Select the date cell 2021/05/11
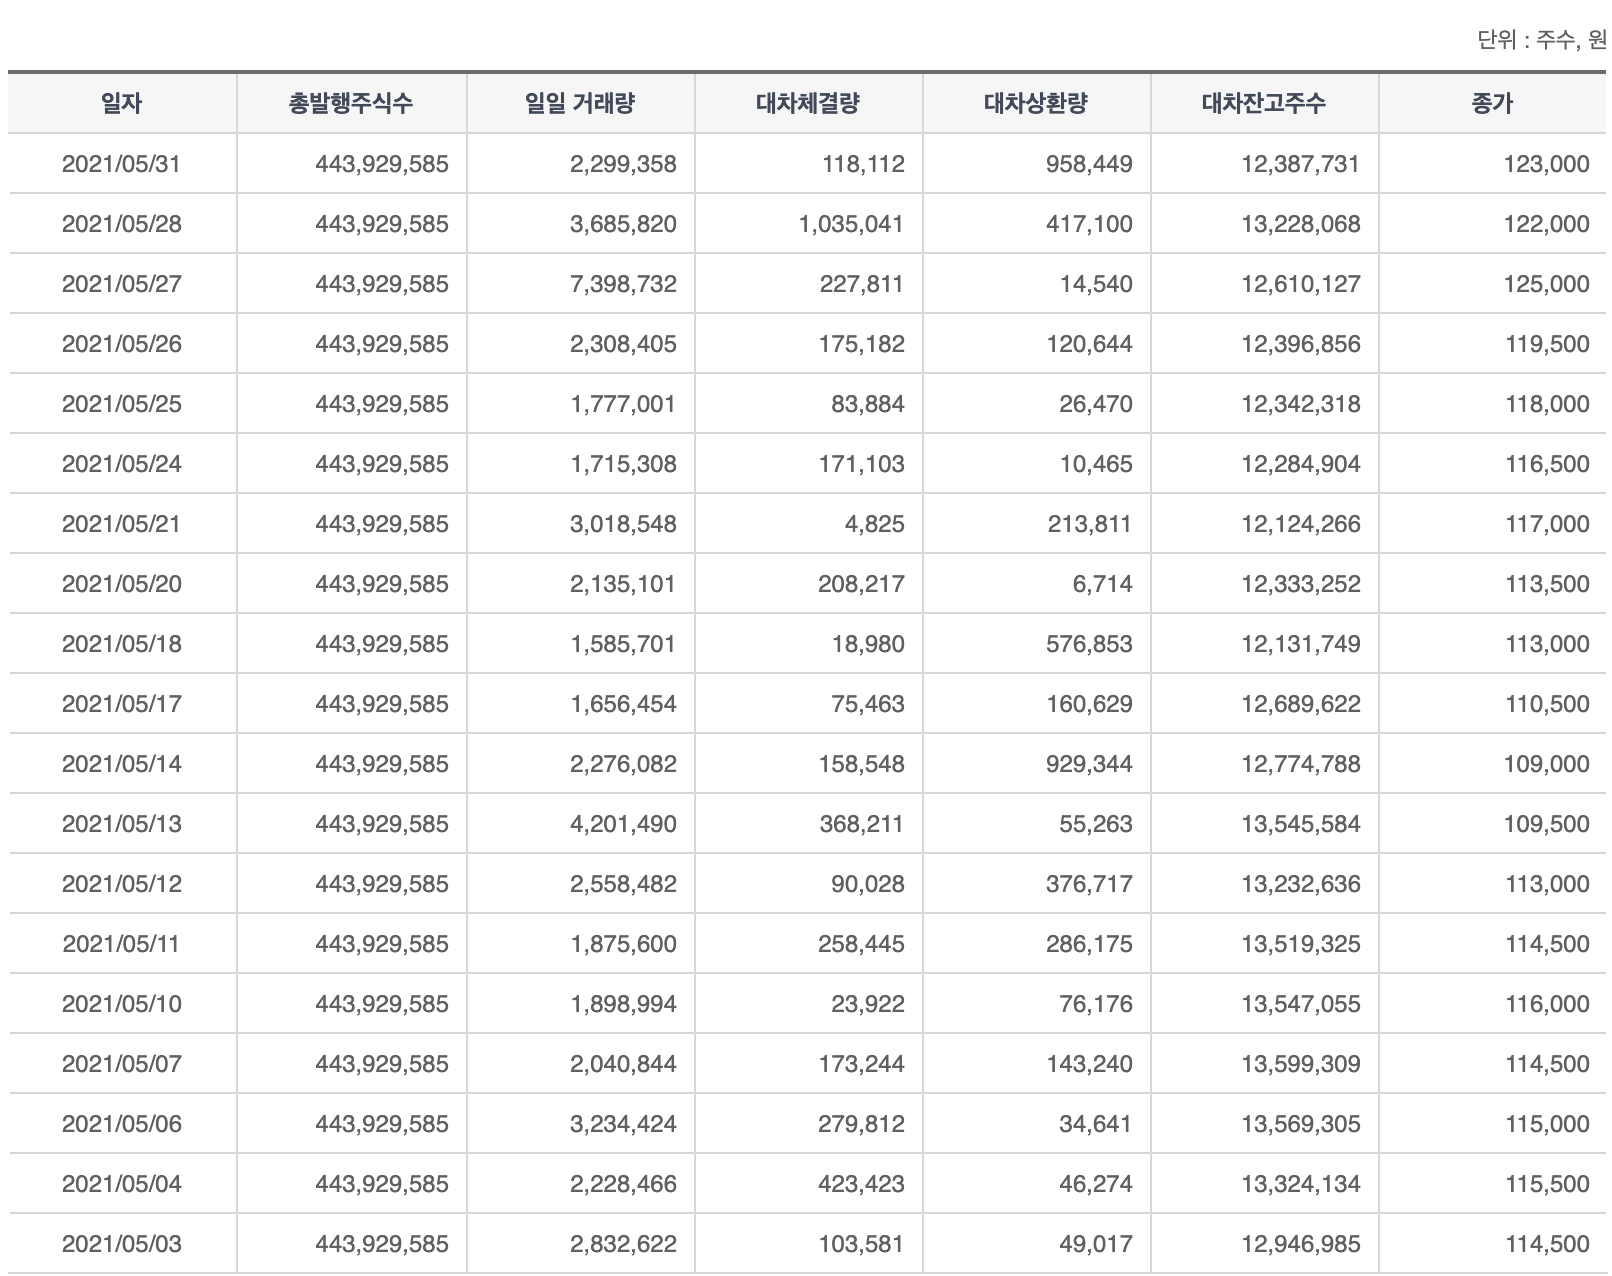The image size is (1612, 1276). click(122, 944)
